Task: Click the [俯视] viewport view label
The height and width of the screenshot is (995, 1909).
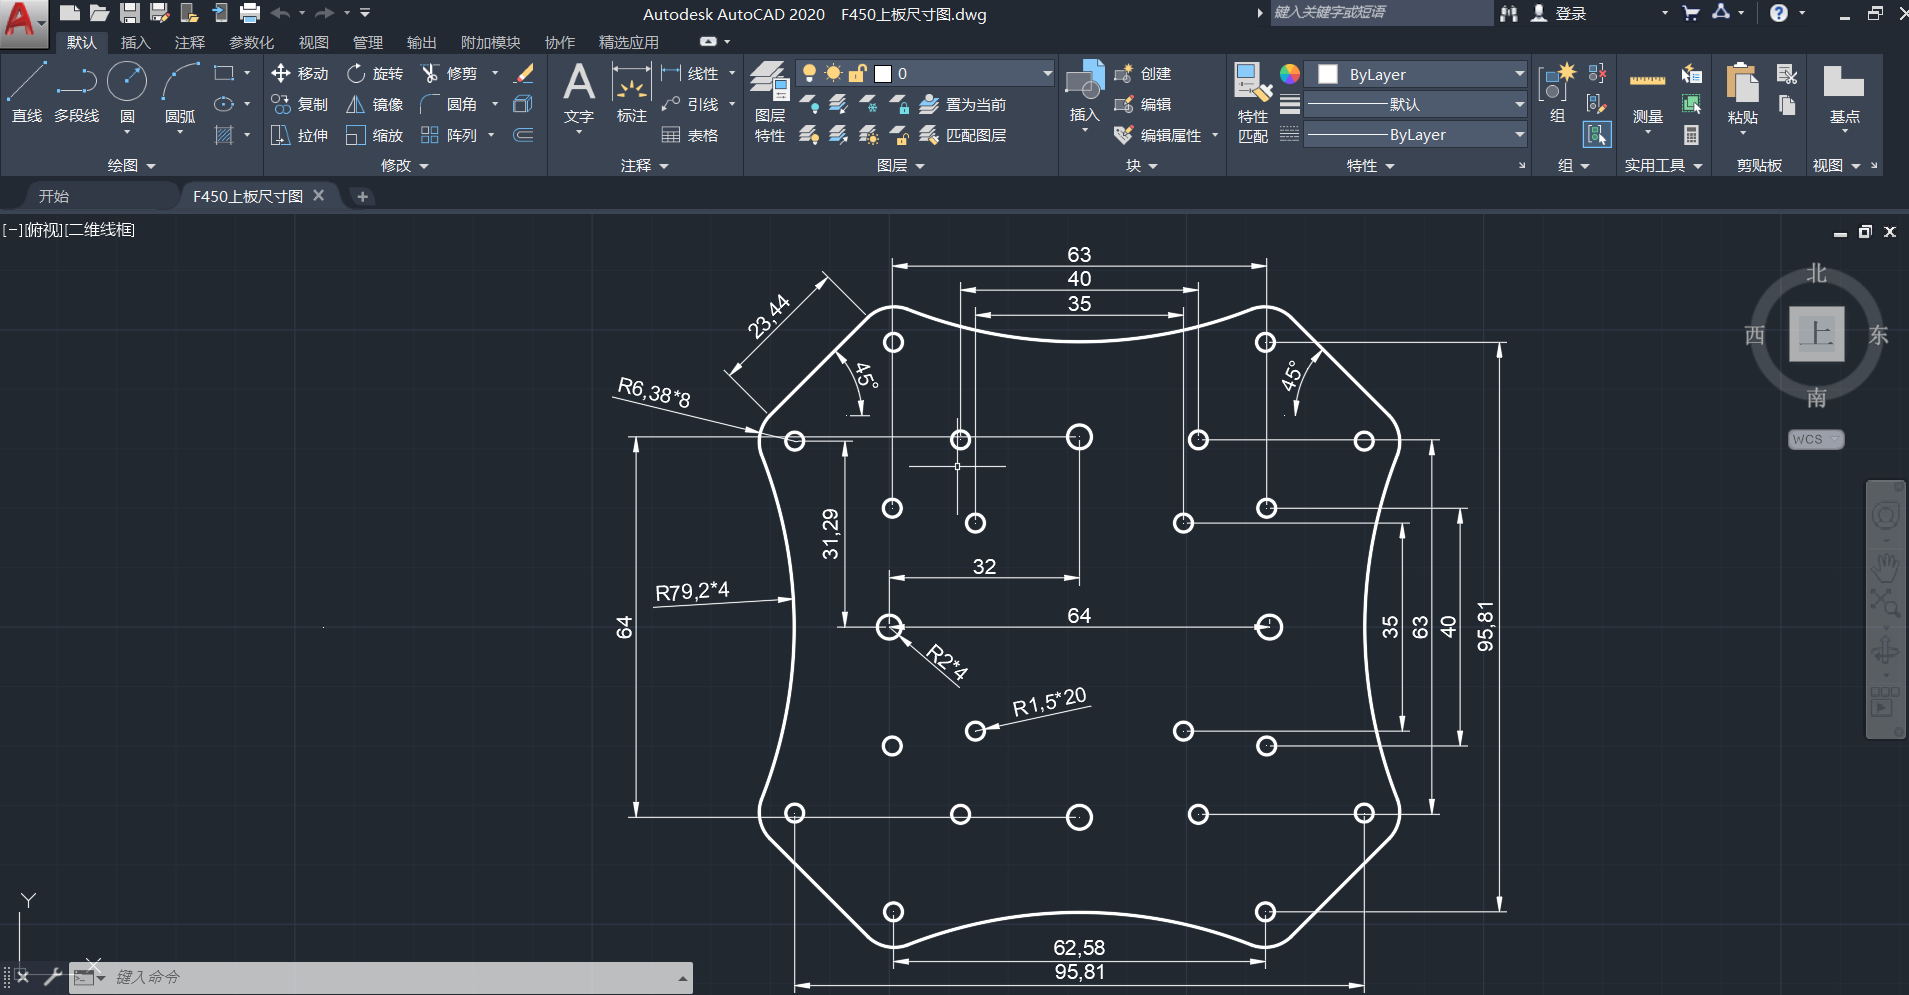Action: [x=42, y=230]
